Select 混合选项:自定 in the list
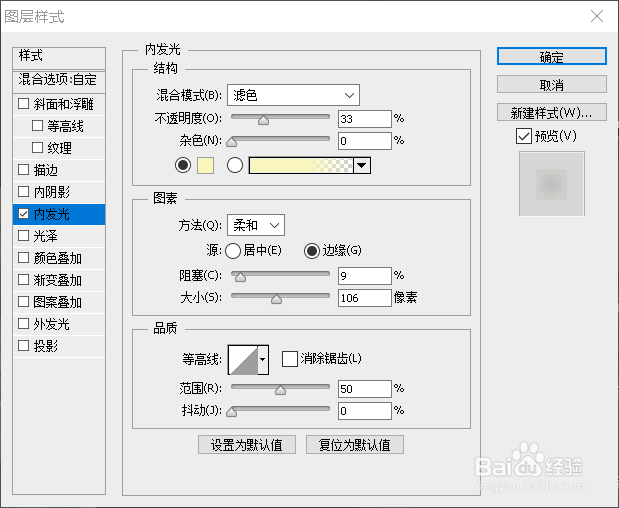Viewport: 619px width, 508px height. pyautogui.click(x=59, y=80)
